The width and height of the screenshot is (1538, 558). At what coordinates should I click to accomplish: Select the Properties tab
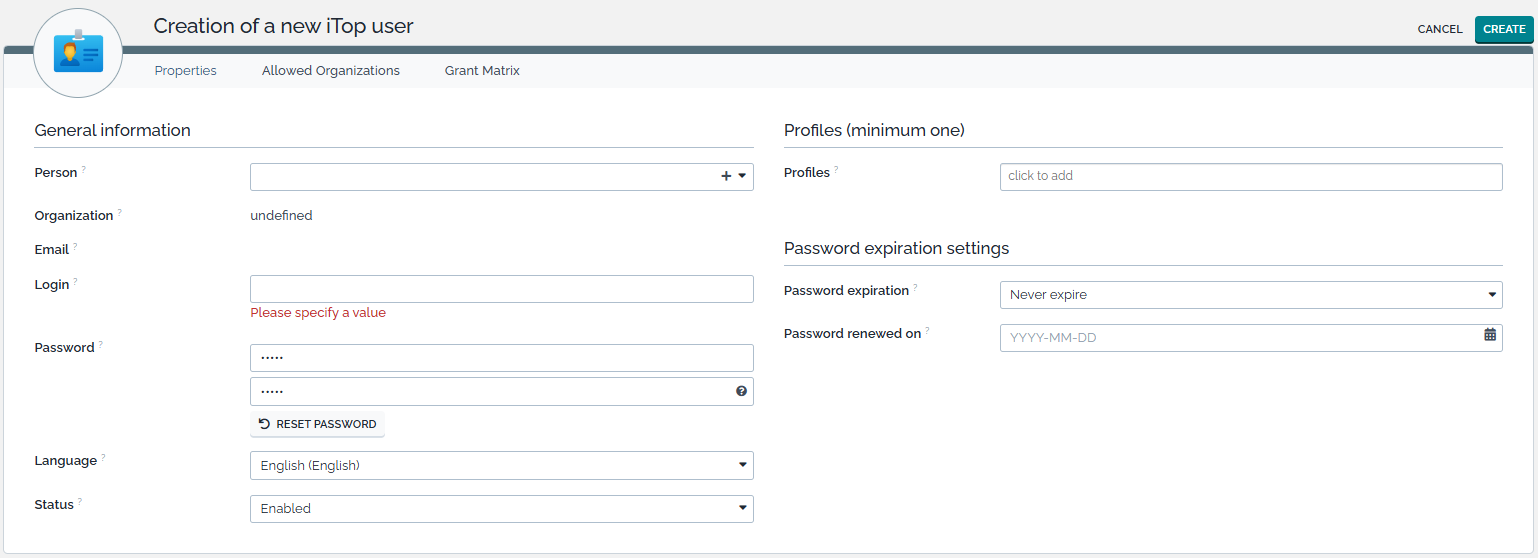pos(186,71)
